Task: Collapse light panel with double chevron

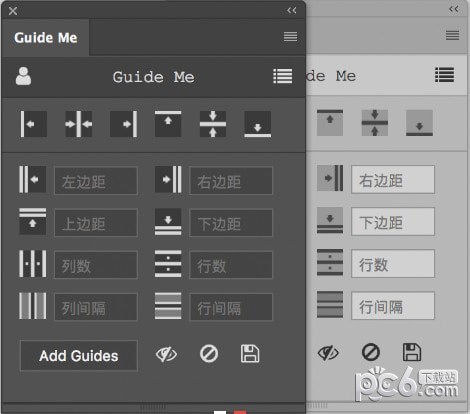Action: pos(454,9)
